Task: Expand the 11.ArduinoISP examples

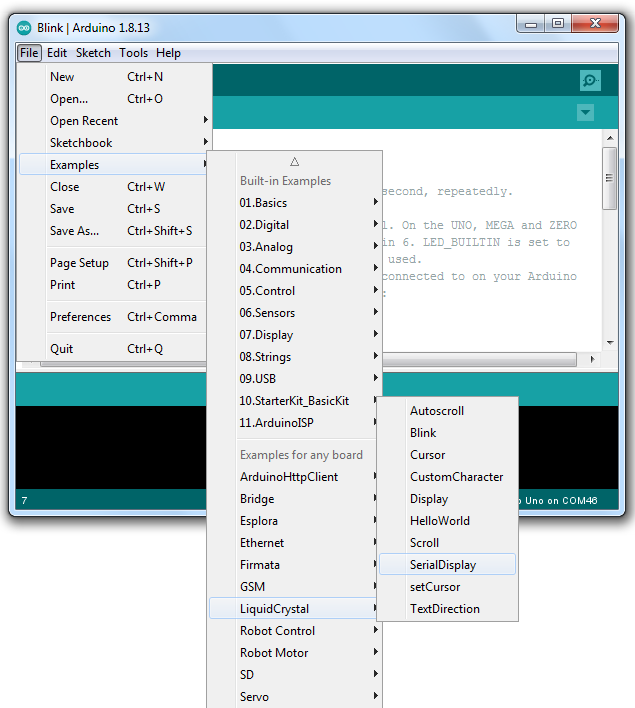Action: tap(294, 423)
